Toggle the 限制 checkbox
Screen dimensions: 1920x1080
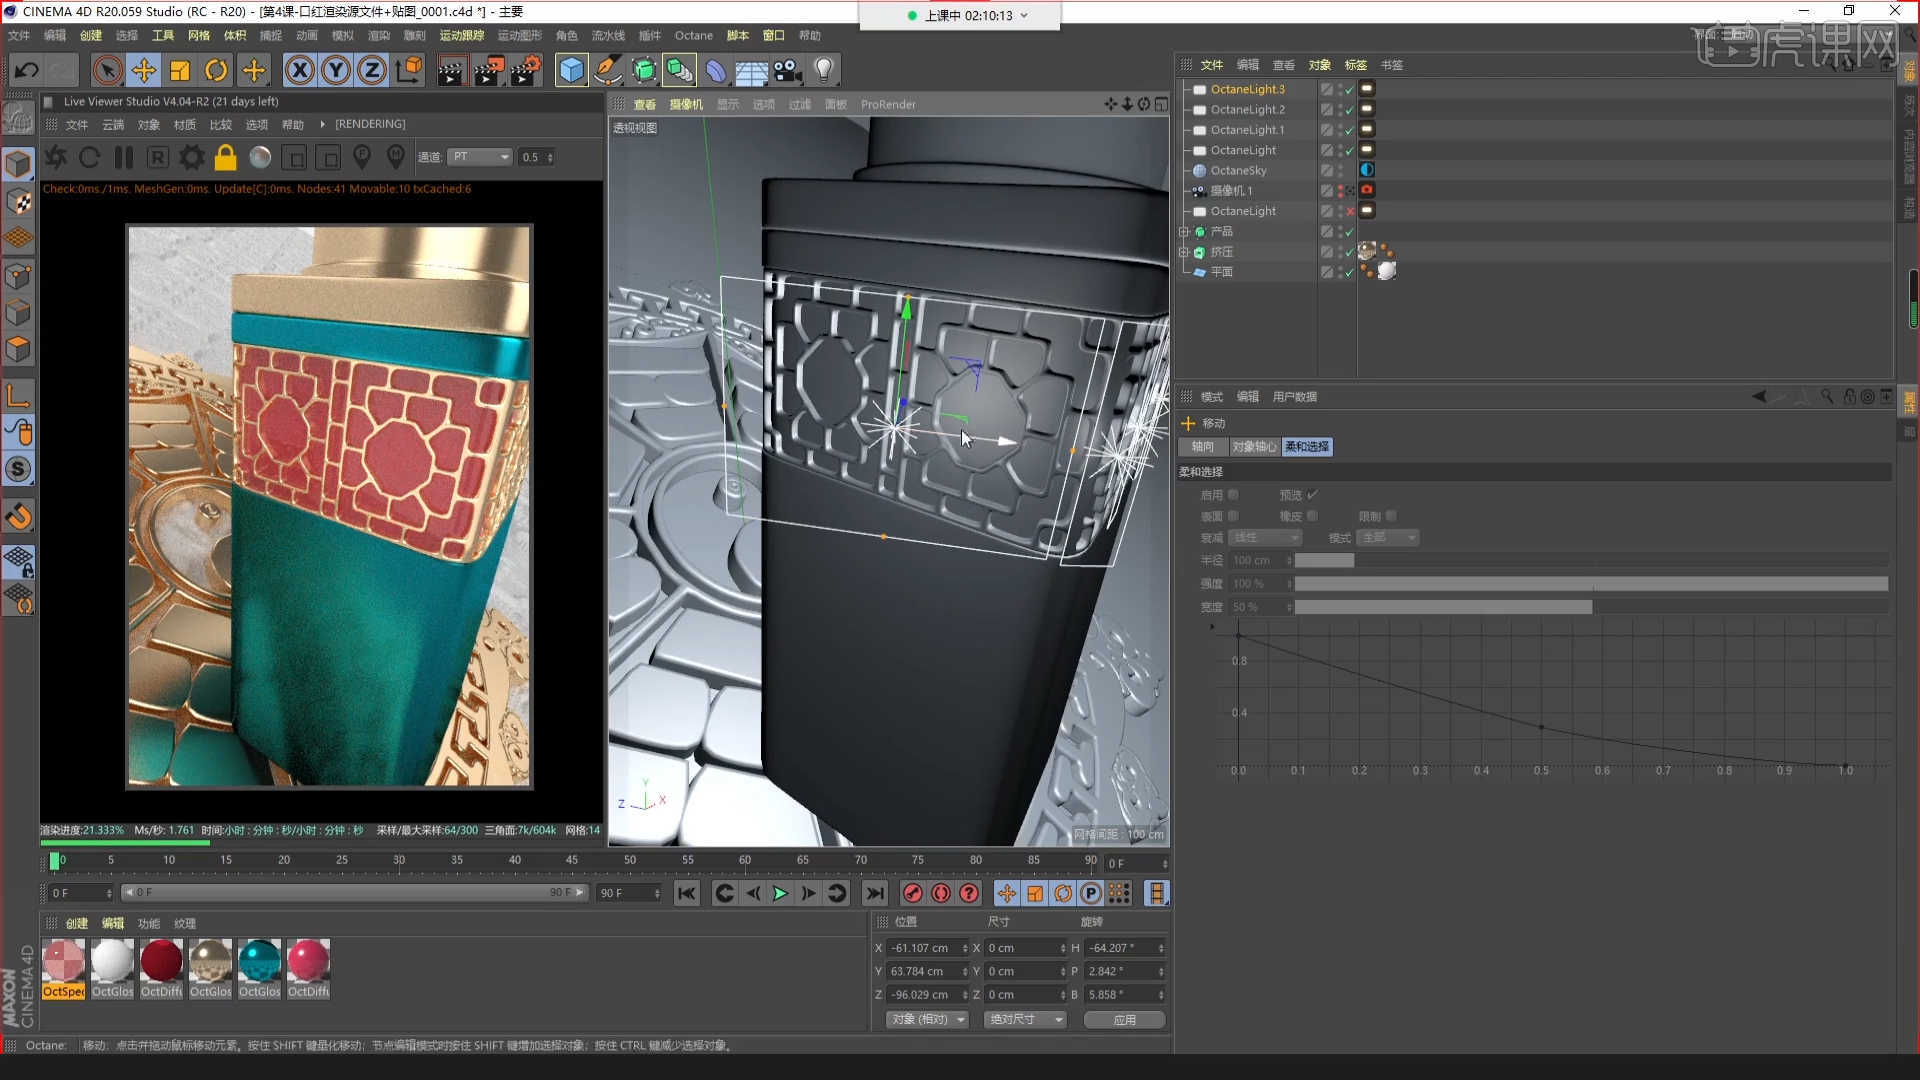click(1391, 516)
